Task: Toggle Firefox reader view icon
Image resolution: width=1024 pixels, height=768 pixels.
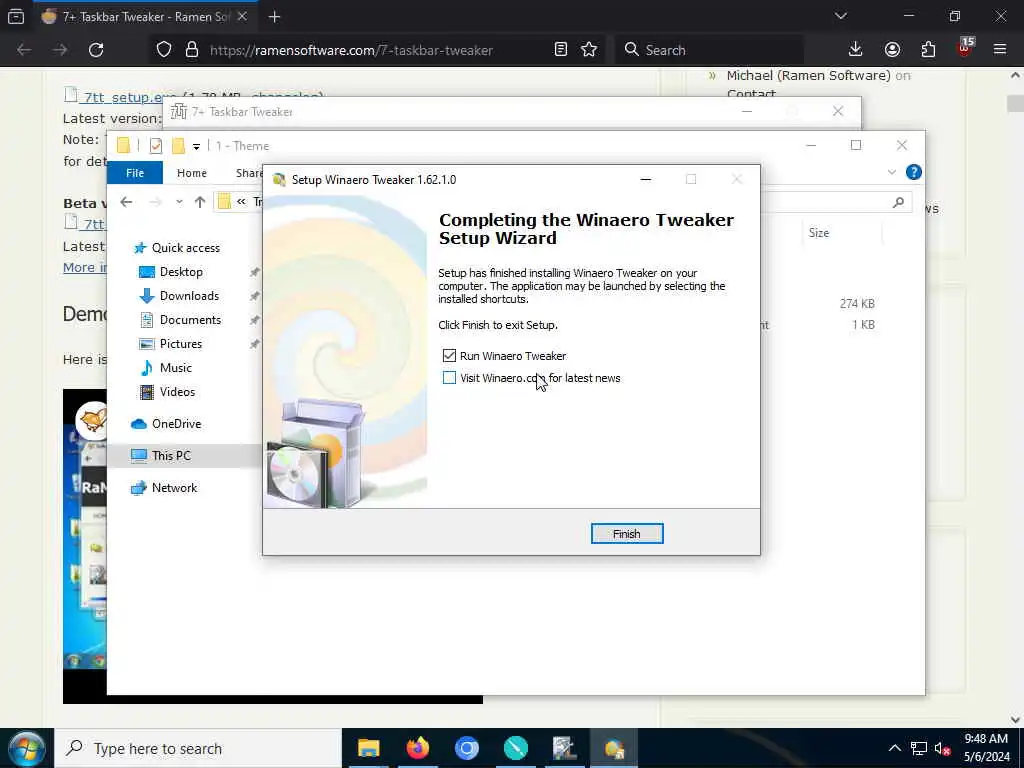Action: pyautogui.click(x=560, y=50)
